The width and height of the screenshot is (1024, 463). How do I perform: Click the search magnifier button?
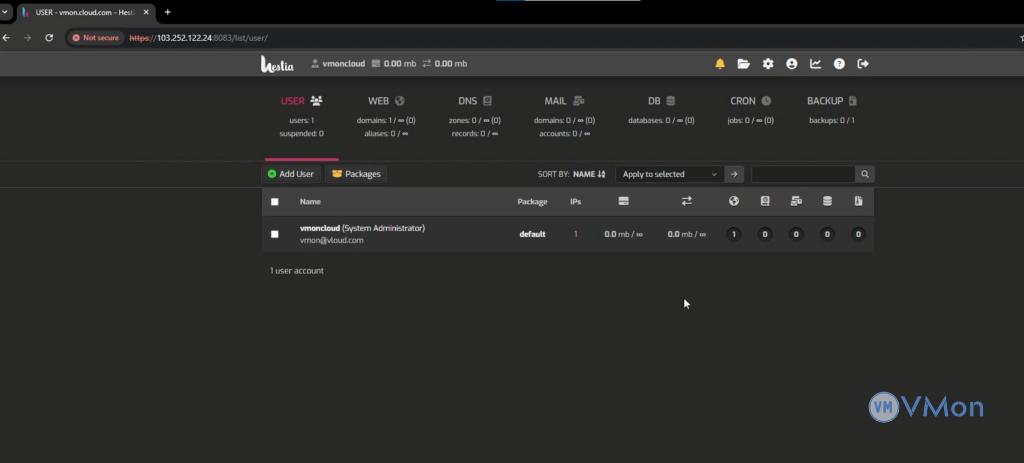pyautogui.click(x=865, y=174)
